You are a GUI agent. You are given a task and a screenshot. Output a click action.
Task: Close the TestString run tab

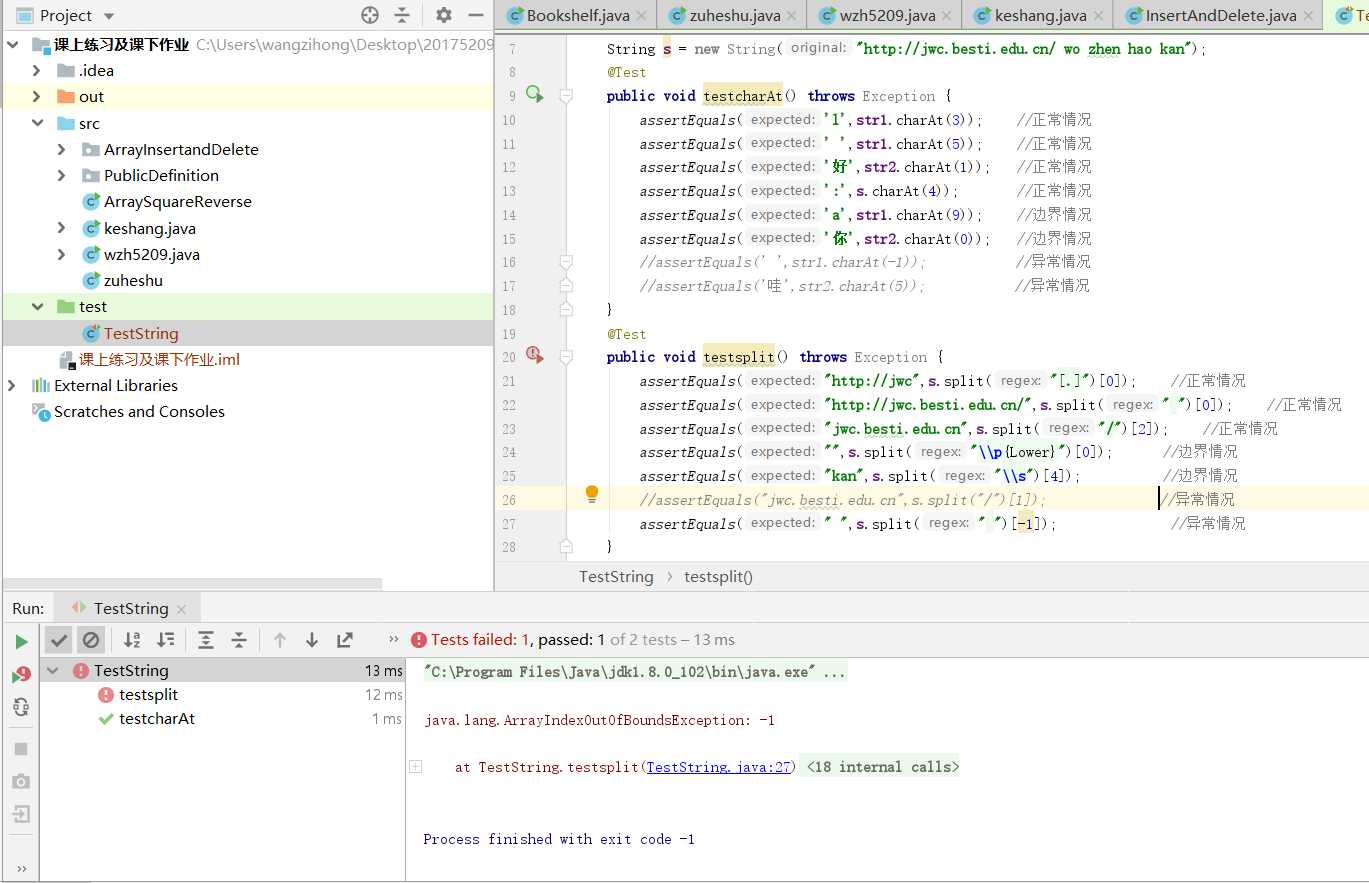point(181,609)
